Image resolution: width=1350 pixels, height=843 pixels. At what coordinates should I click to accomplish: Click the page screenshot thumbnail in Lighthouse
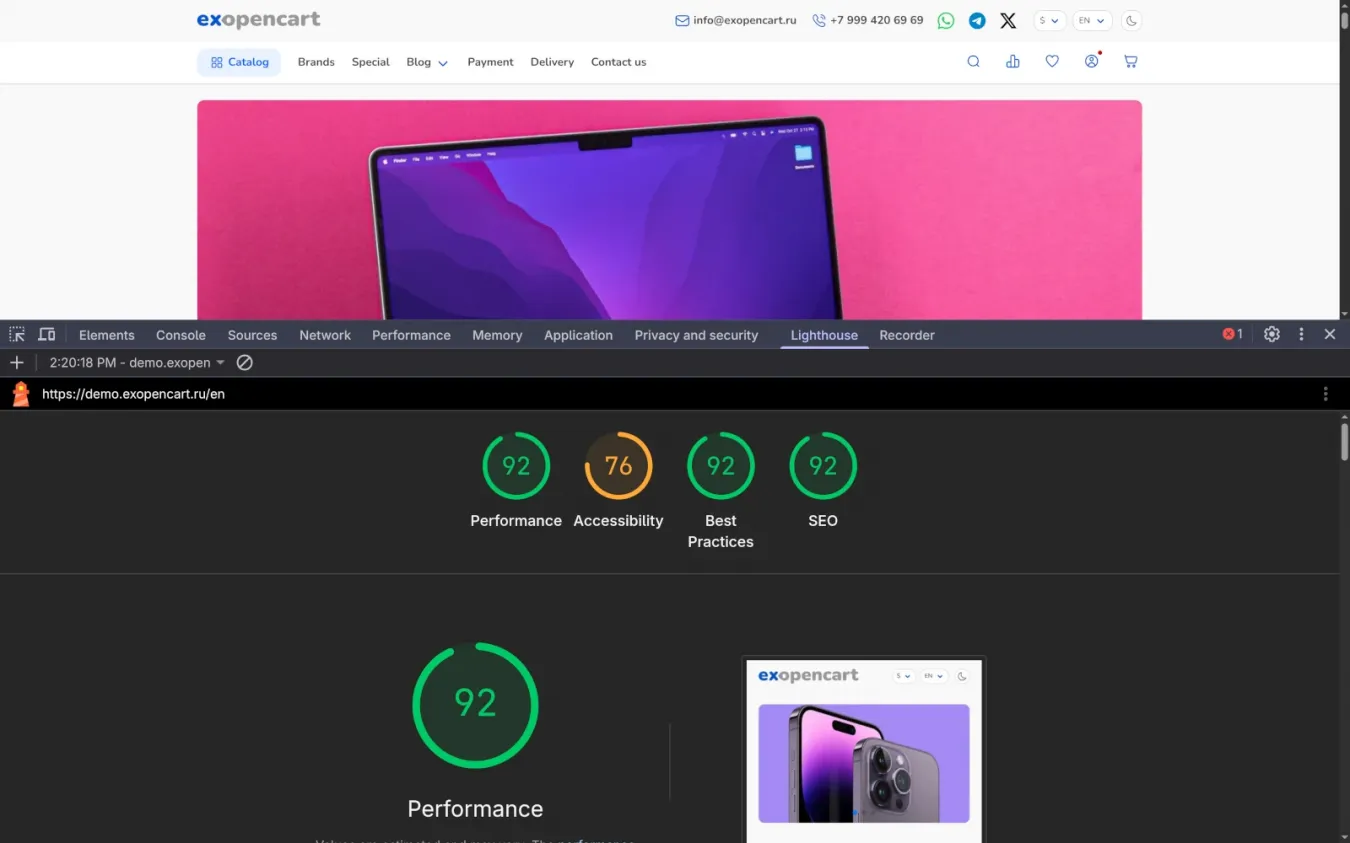[864, 749]
